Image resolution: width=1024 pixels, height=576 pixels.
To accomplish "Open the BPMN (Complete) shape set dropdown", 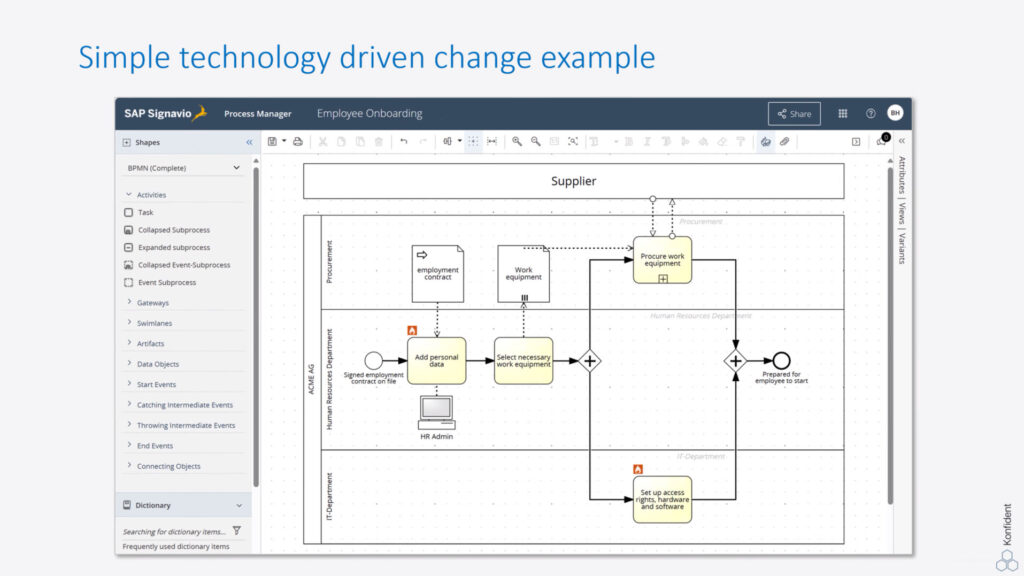I will point(180,168).
